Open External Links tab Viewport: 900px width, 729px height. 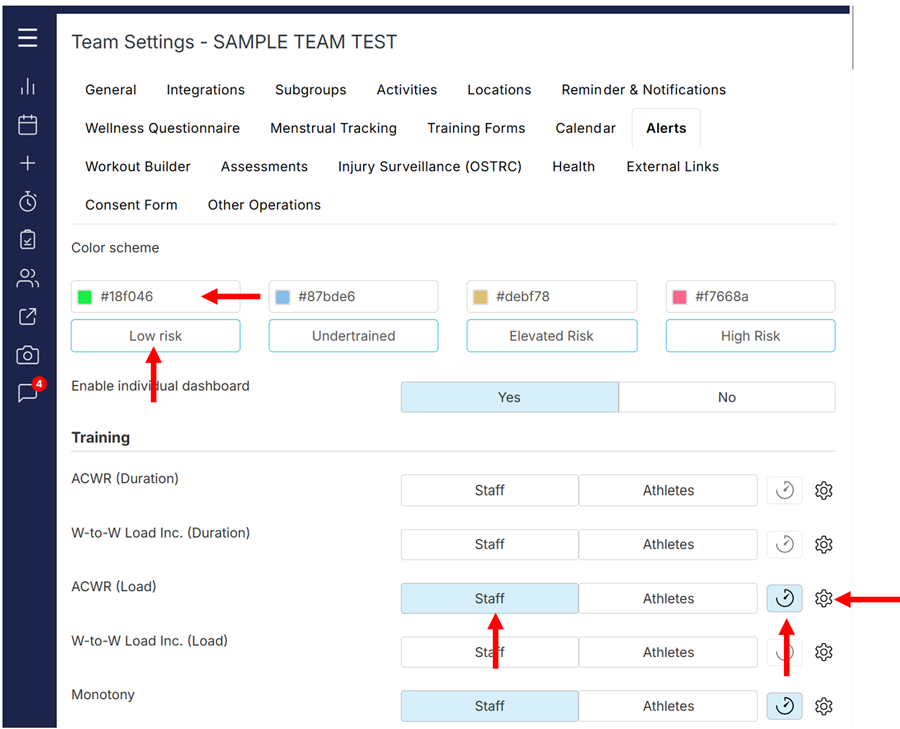point(672,166)
